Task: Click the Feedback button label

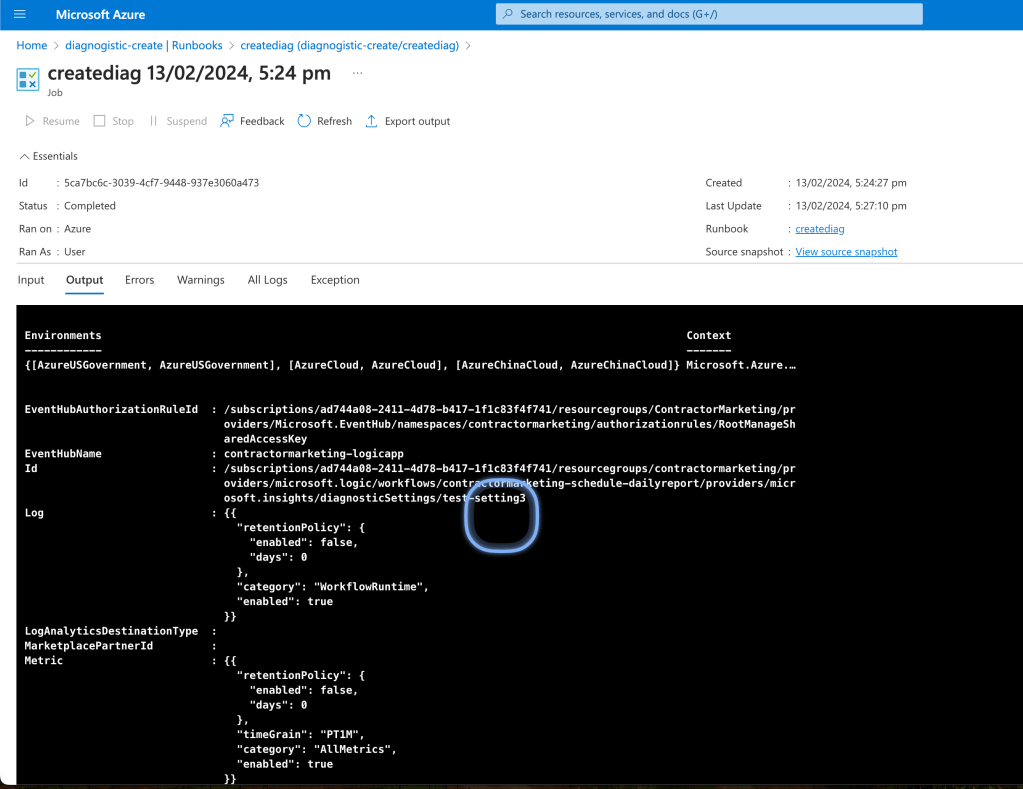Action: tap(262, 121)
